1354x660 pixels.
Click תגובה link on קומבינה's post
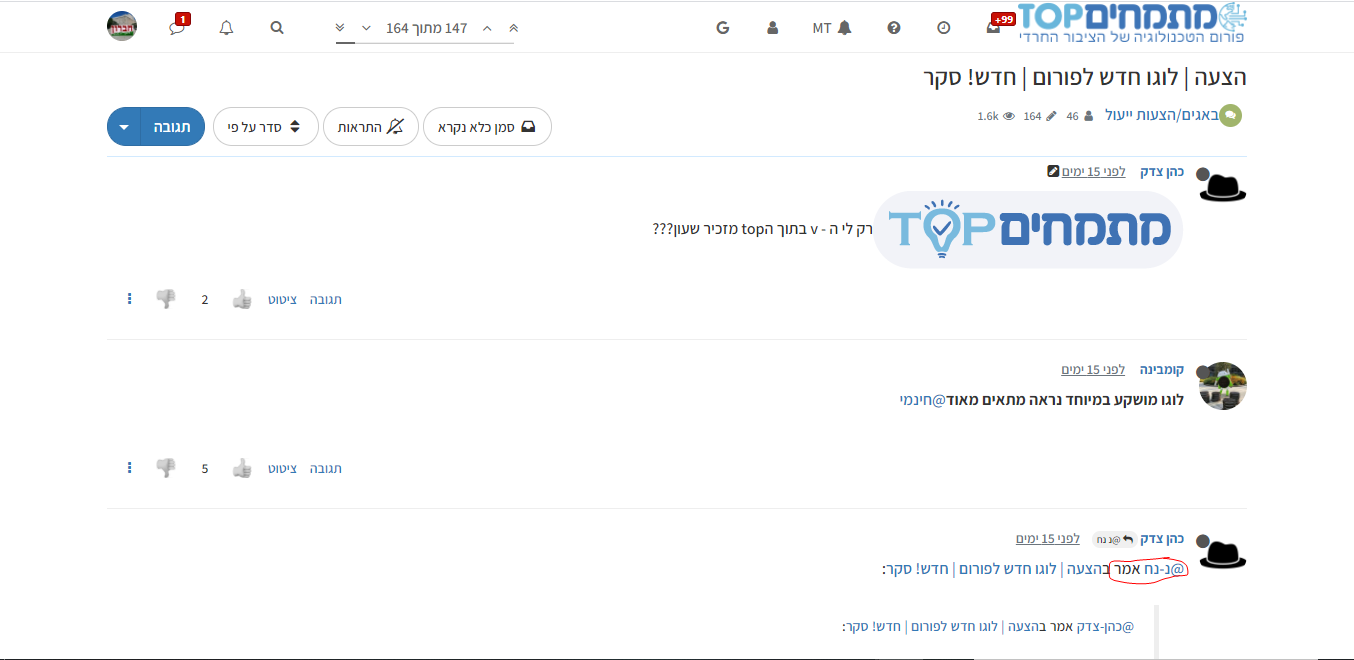pos(326,468)
